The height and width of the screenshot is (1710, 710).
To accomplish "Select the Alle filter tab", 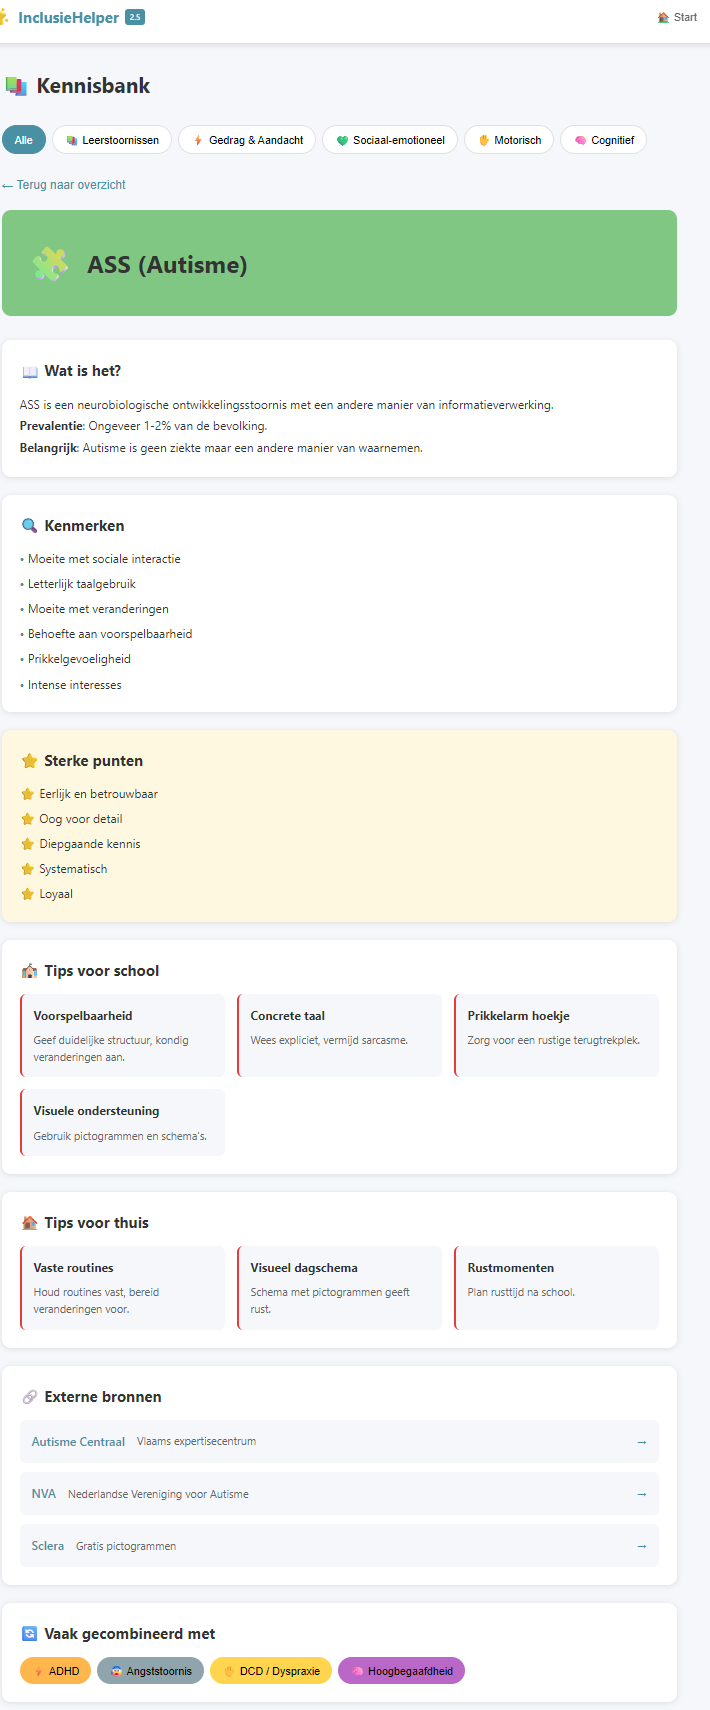I will click(24, 140).
